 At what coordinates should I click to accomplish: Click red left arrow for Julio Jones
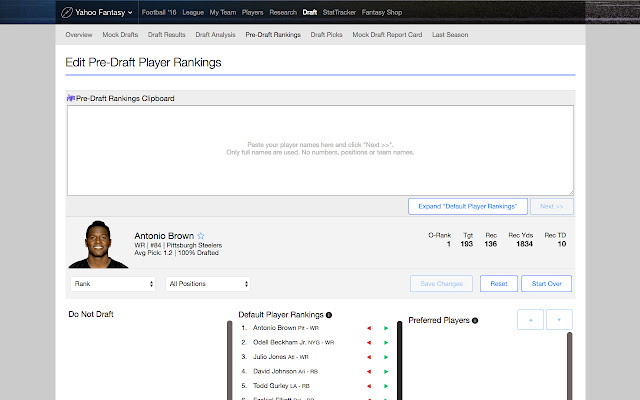(369, 357)
